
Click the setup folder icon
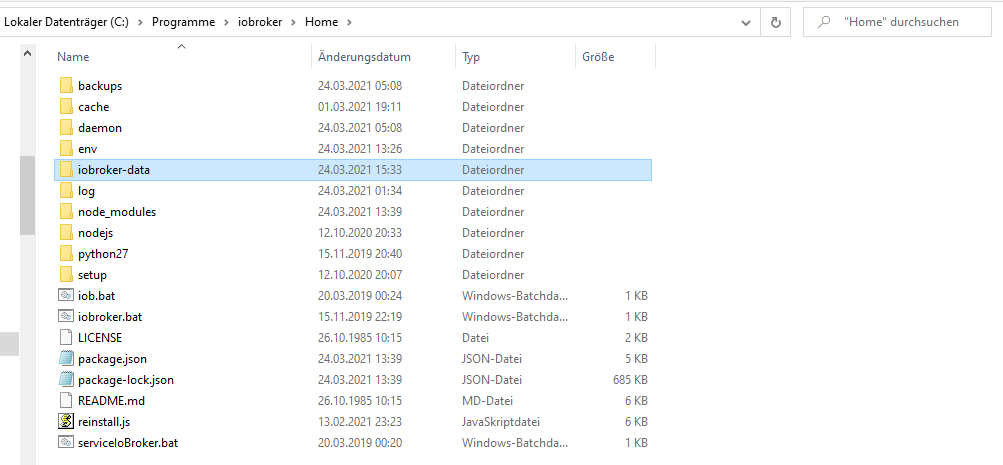pos(66,275)
